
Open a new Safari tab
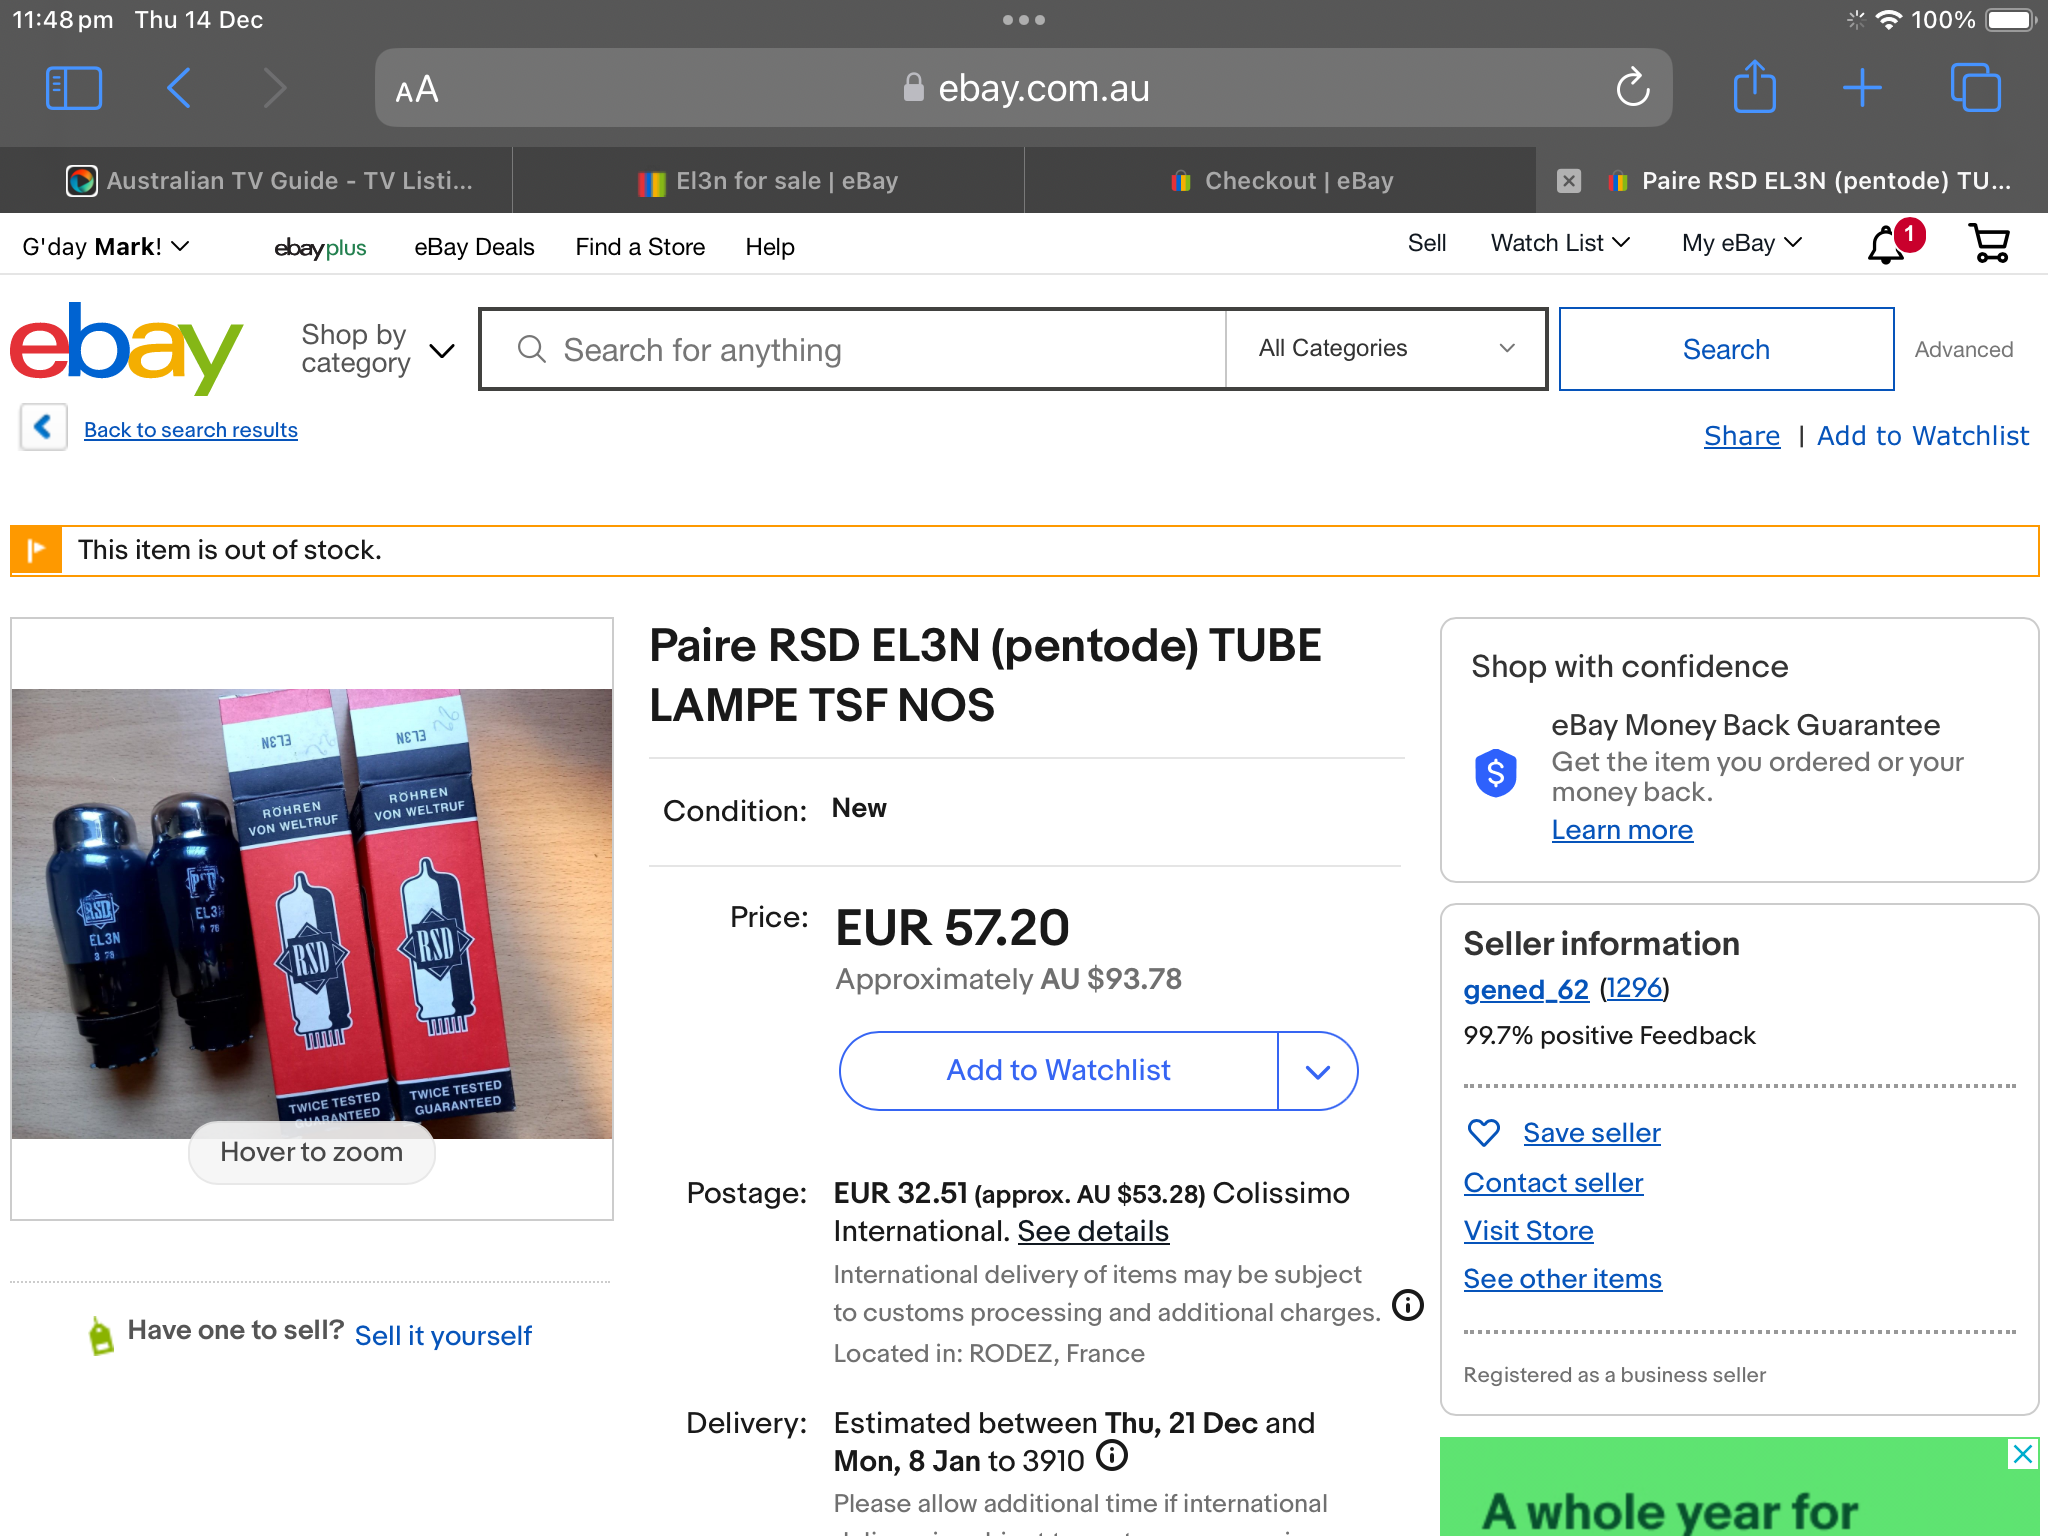(x=1862, y=88)
